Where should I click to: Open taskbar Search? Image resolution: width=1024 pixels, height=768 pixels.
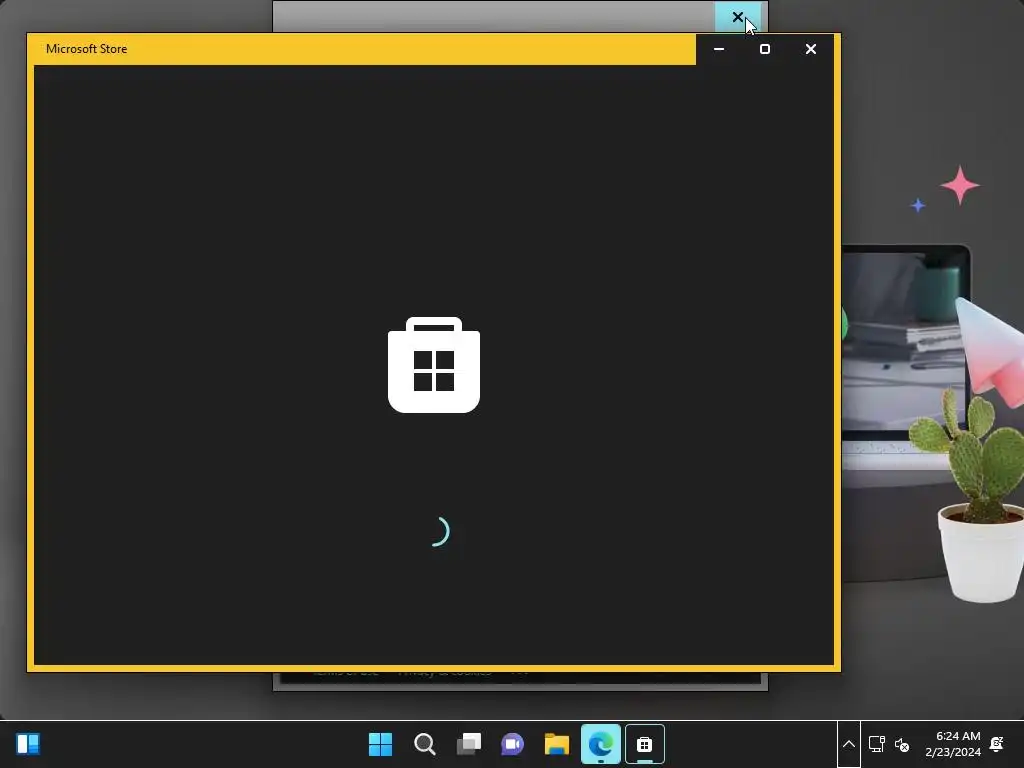coord(424,744)
